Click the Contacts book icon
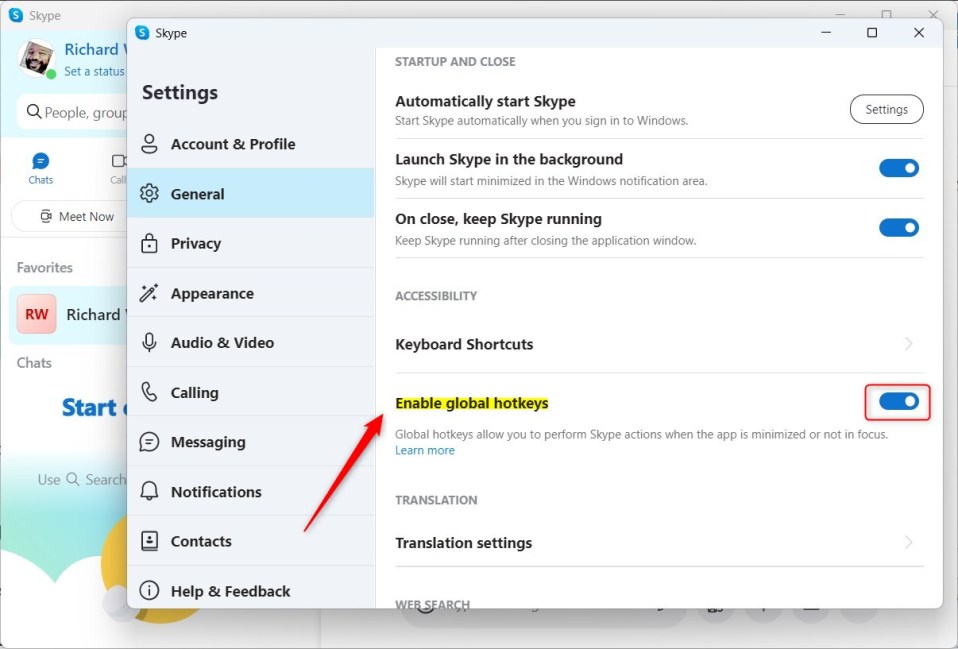This screenshot has width=958, height=649. pyautogui.click(x=149, y=541)
